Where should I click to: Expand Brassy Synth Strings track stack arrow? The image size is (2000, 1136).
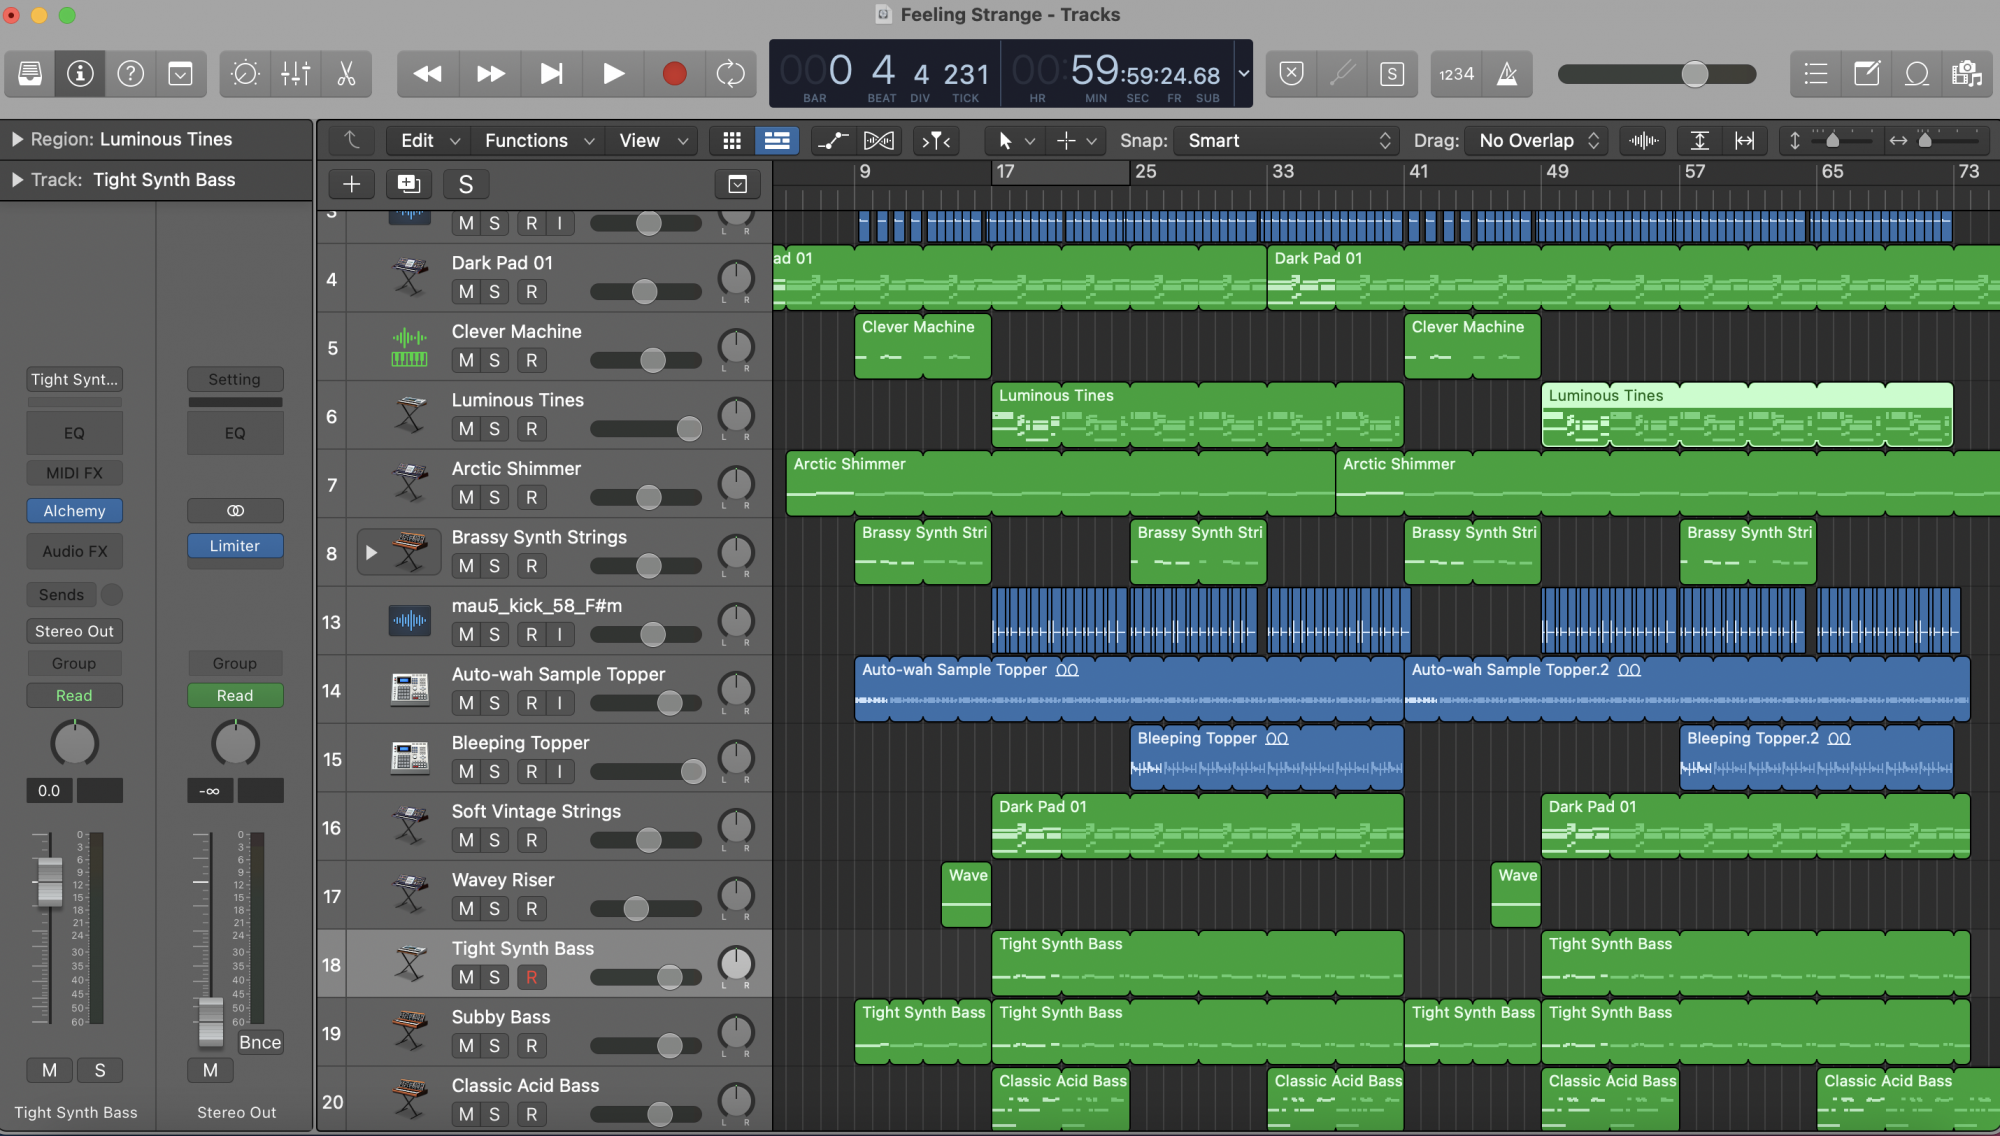(x=372, y=553)
